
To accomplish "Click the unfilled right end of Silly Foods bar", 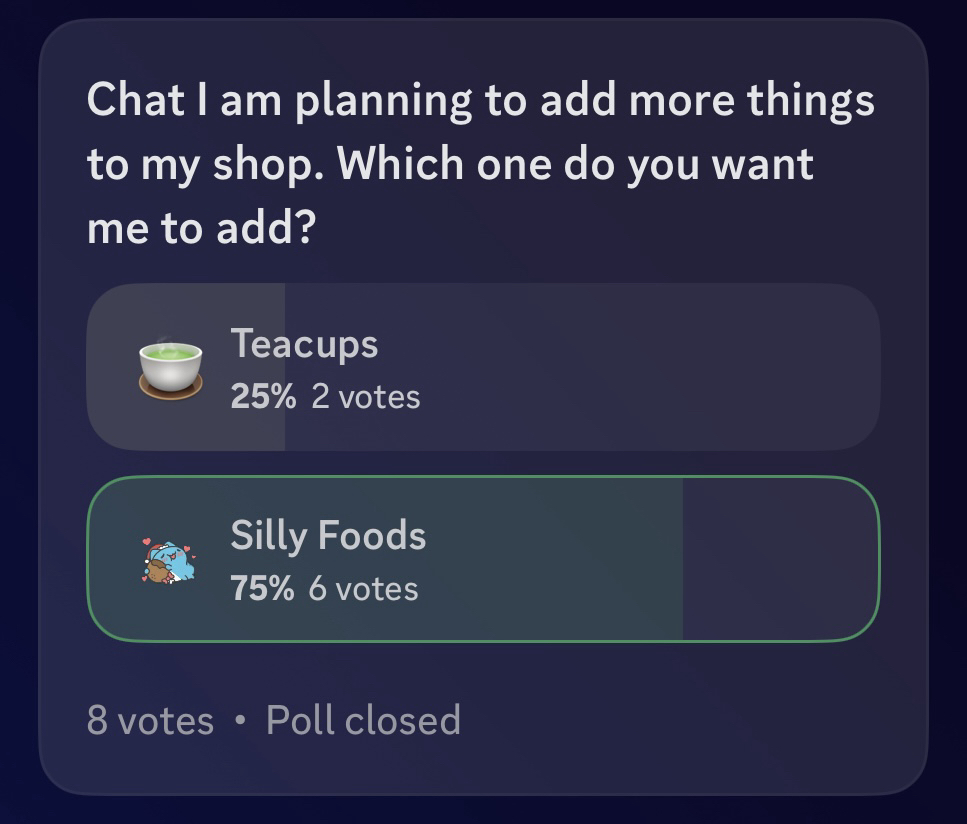I will tap(780, 560).
